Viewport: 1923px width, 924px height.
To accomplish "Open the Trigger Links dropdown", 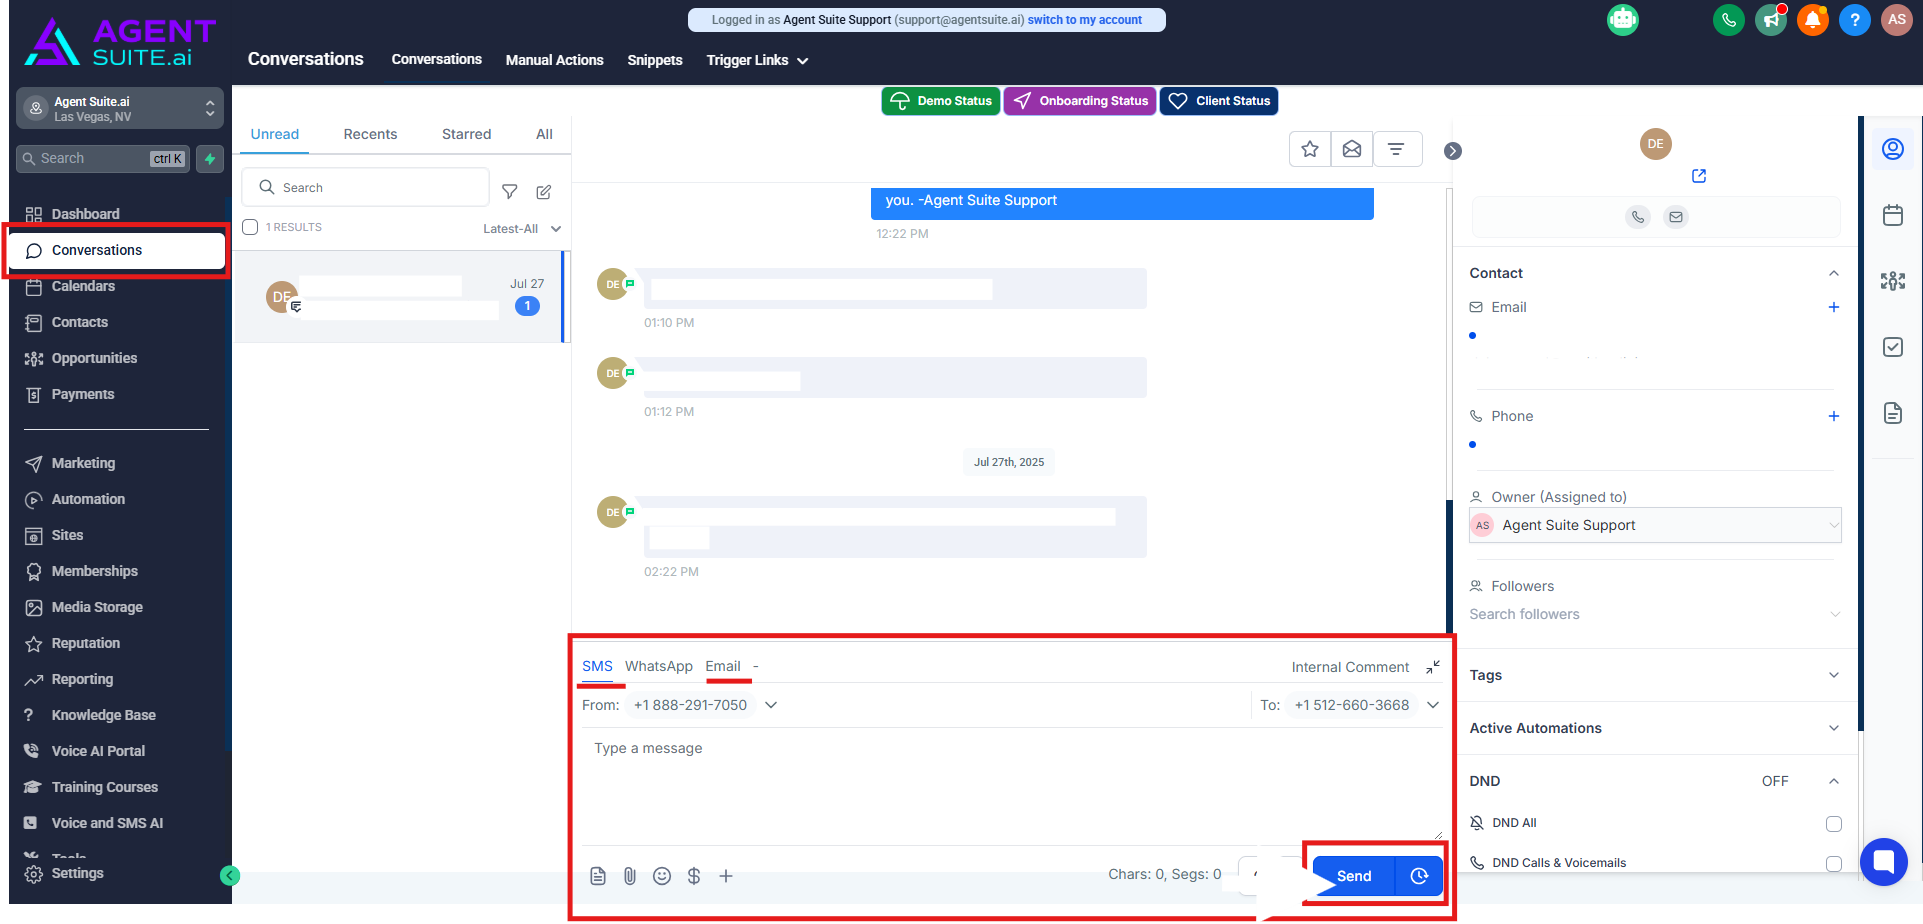I will coord(757,60).
